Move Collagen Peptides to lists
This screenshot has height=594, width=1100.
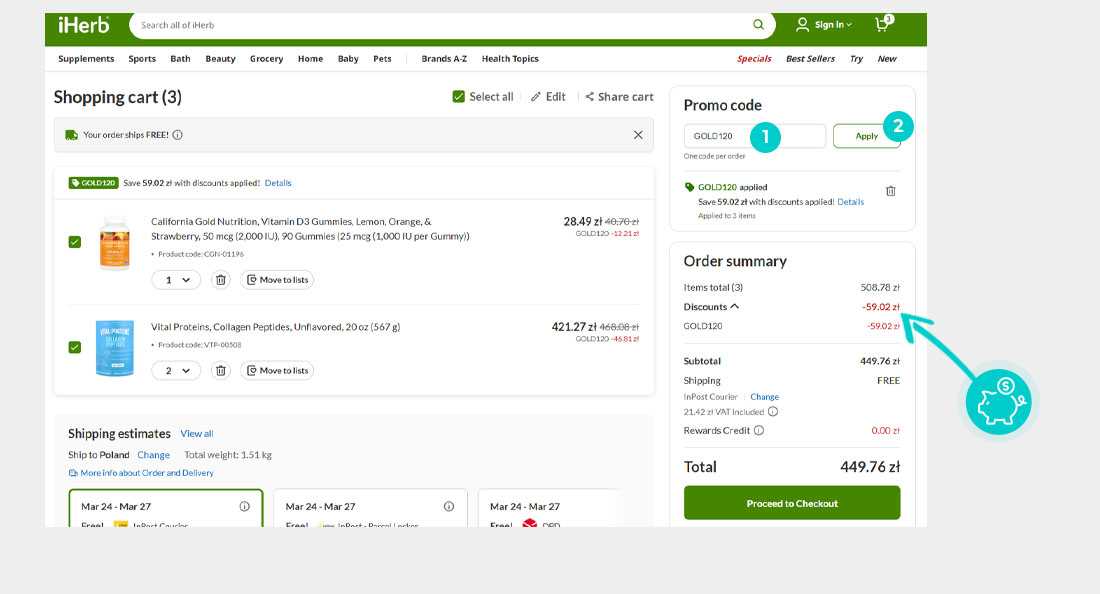pos(277,370)
